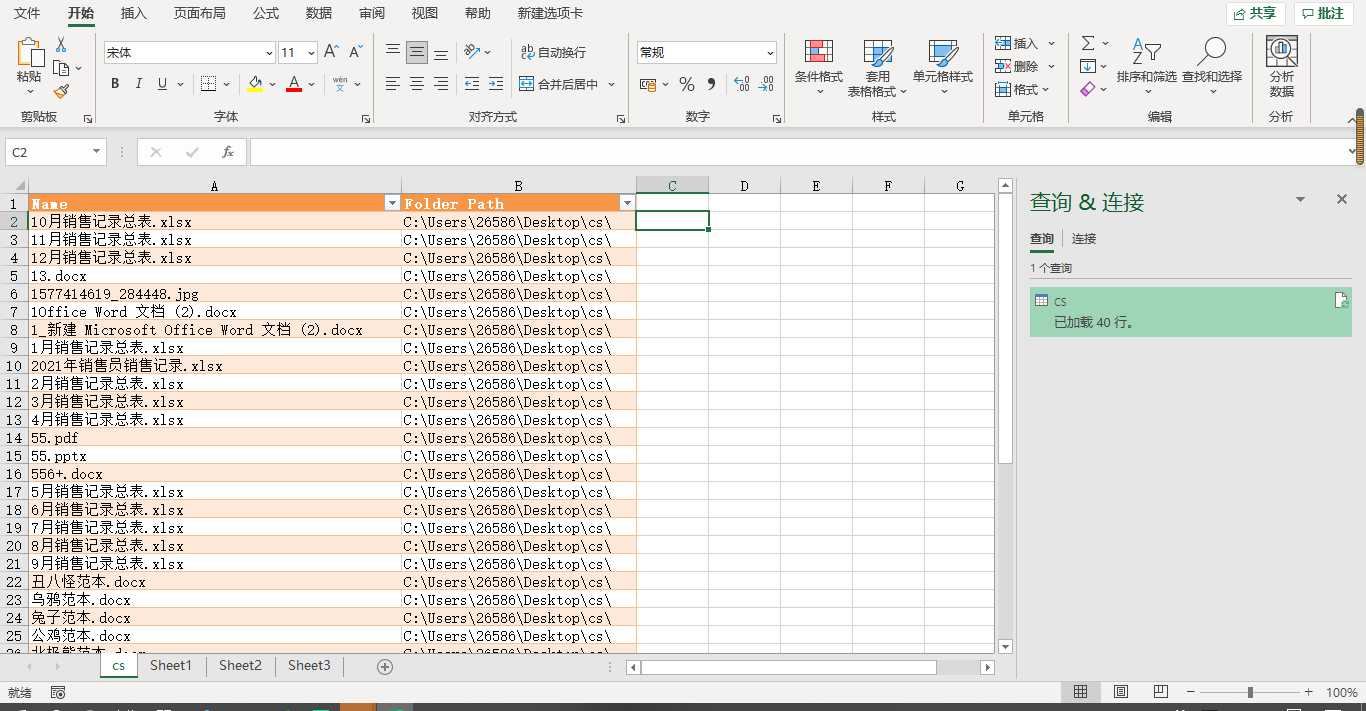Click in the formula bar input
This screenshot has width=1366, height=711.
pyautogui.click(x=798, y=152)
